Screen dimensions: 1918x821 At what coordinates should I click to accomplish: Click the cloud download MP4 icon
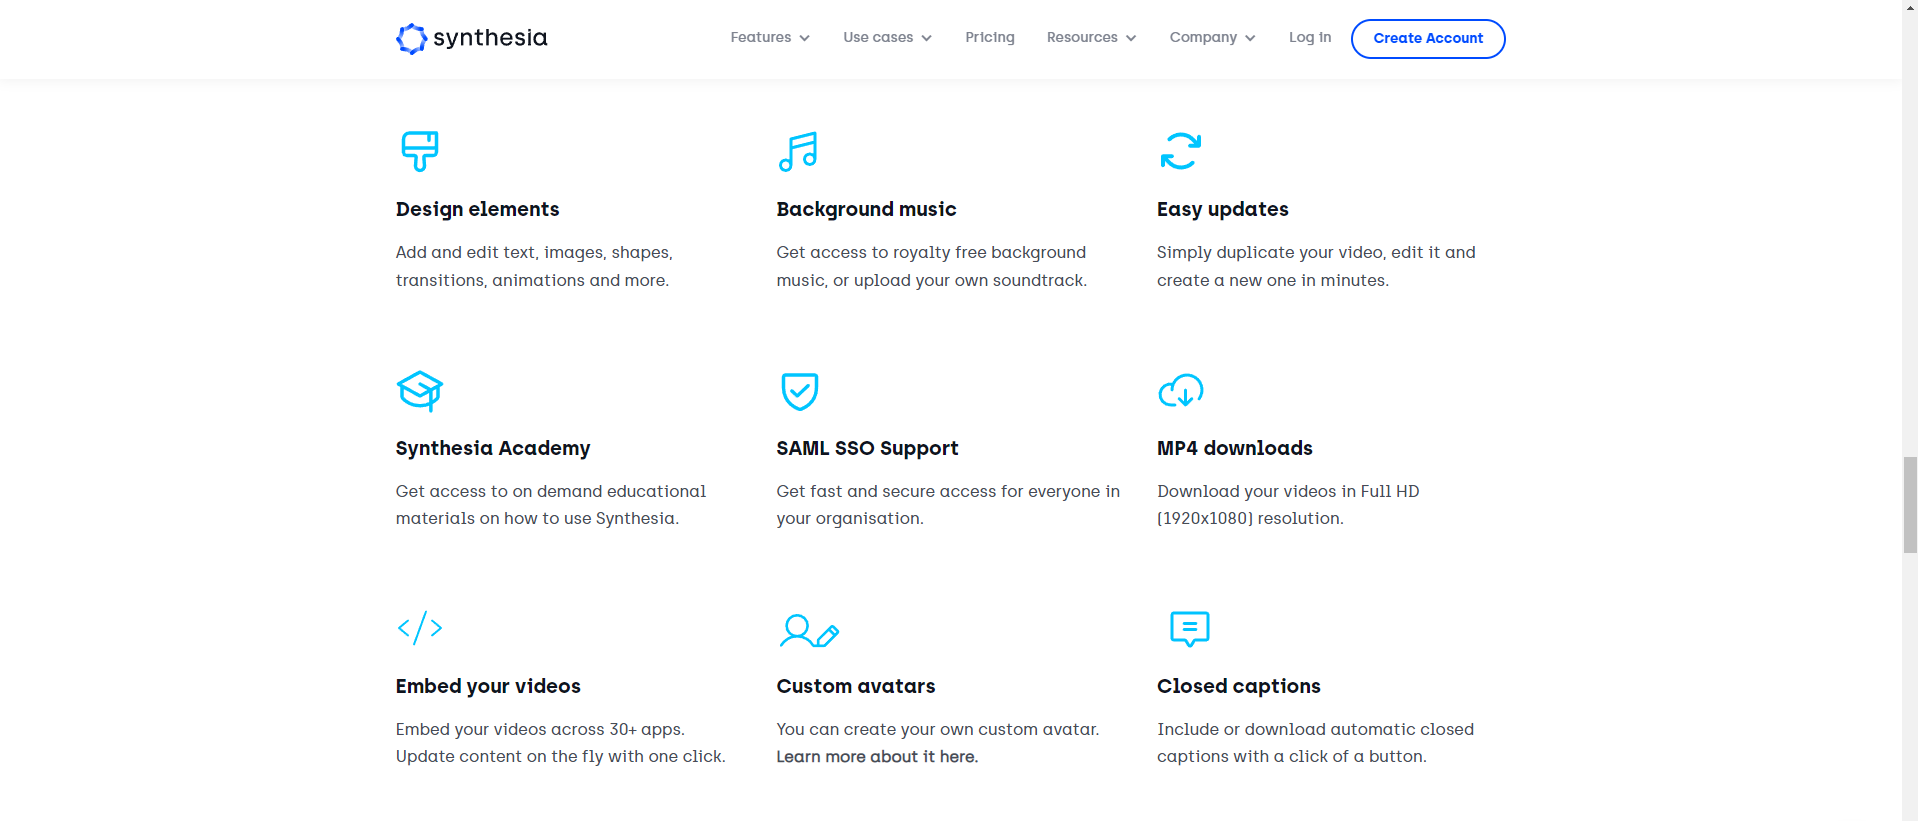(x=1181, y=390)
